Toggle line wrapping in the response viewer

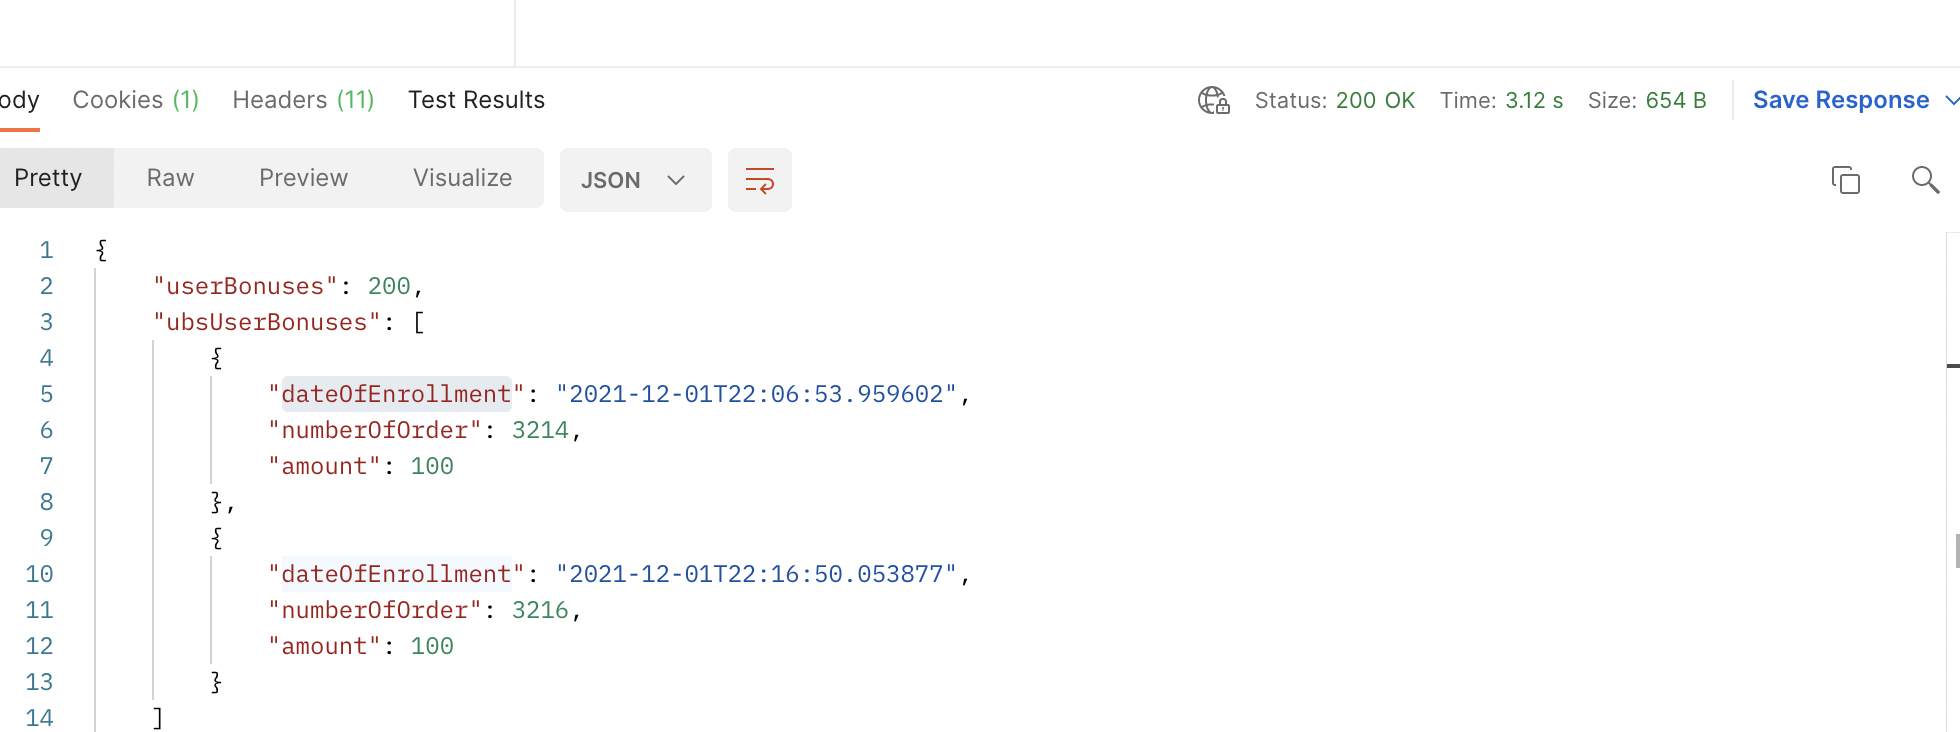759,180
